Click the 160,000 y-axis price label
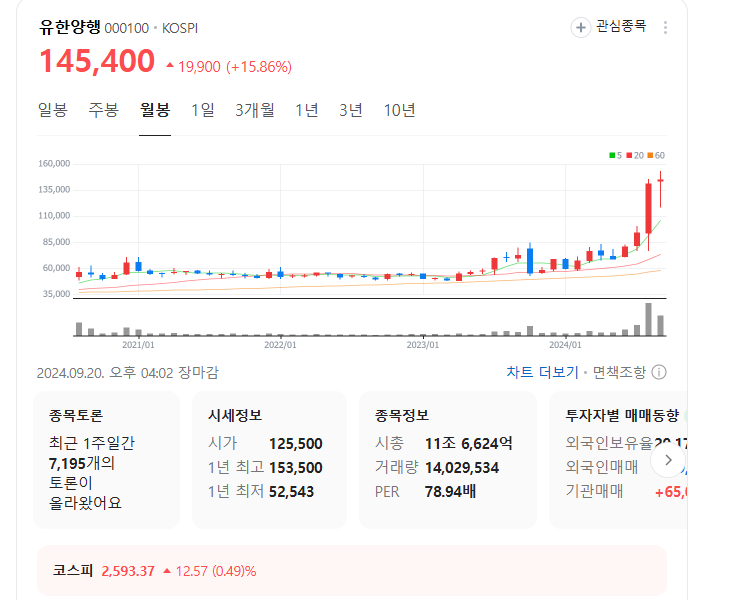Image resolution: width=730 pixels, height=600 pixels. [54, 164]
